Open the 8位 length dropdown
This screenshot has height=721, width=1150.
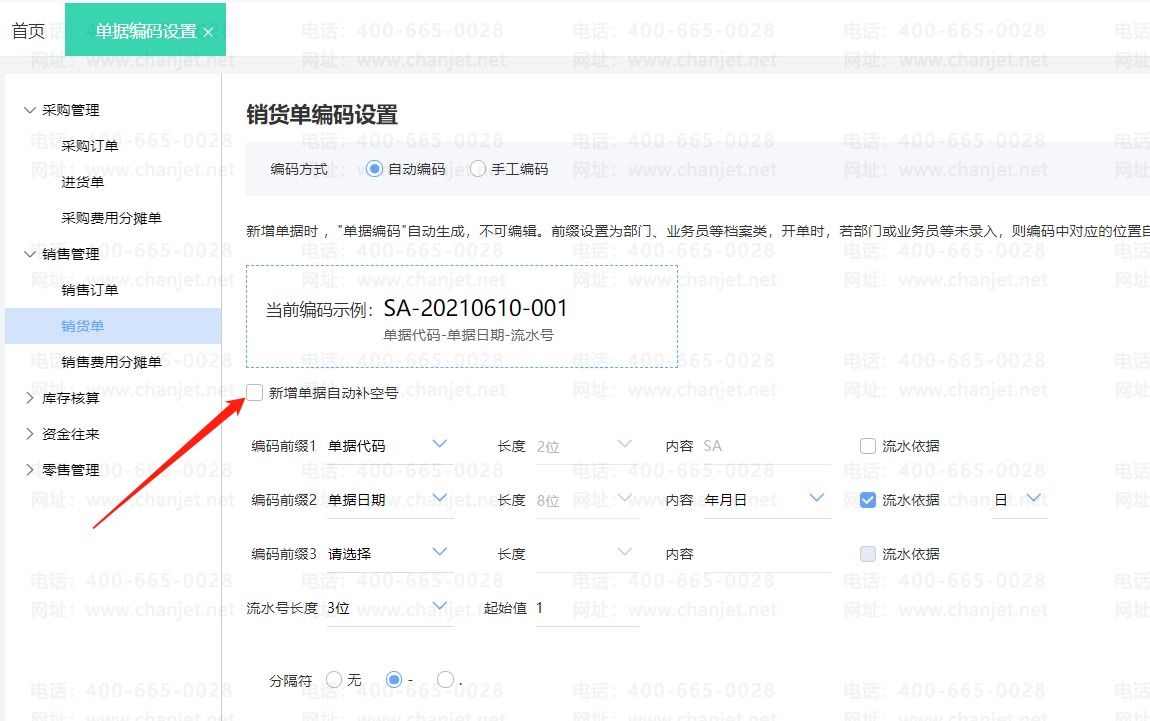586,500
